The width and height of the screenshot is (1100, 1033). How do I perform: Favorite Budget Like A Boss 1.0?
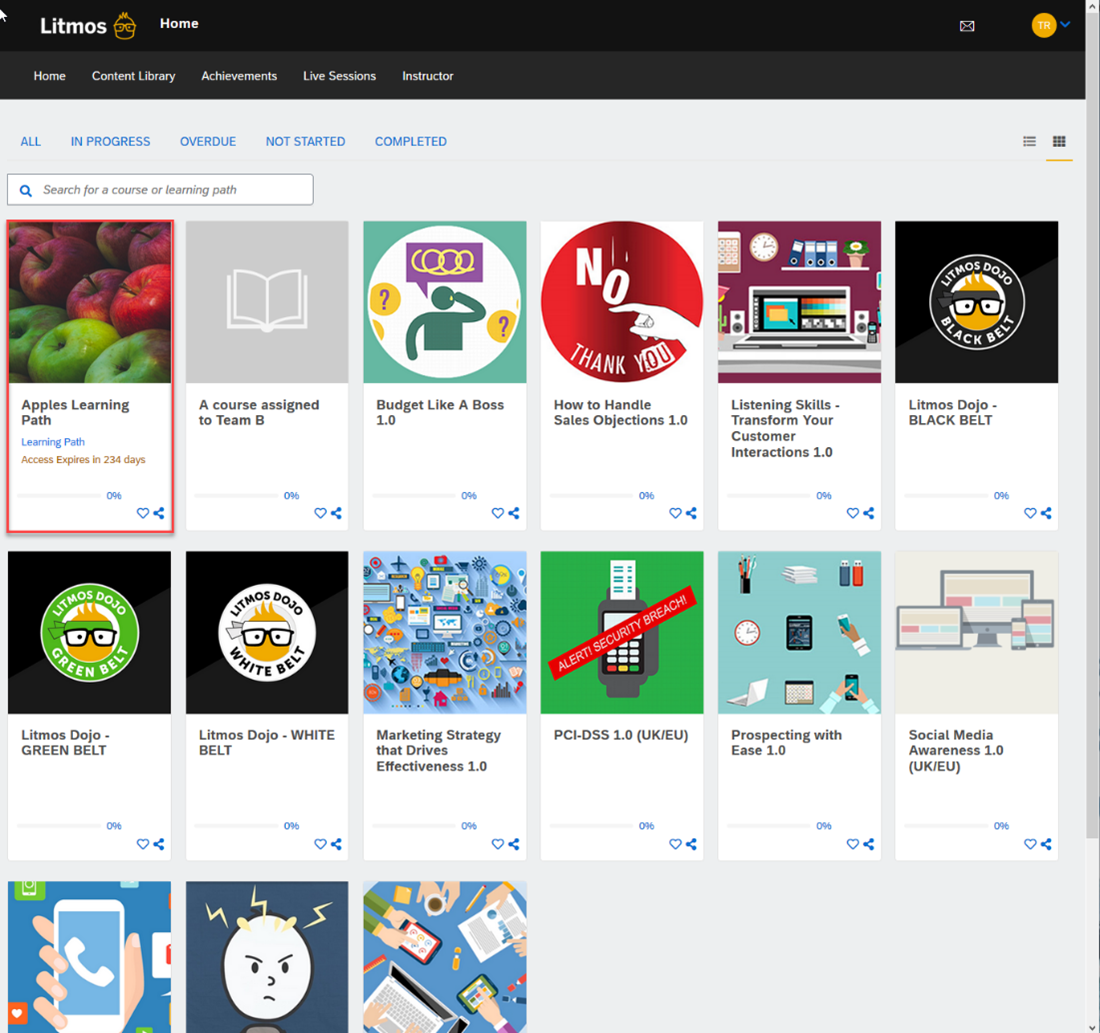tap(497, 513)
